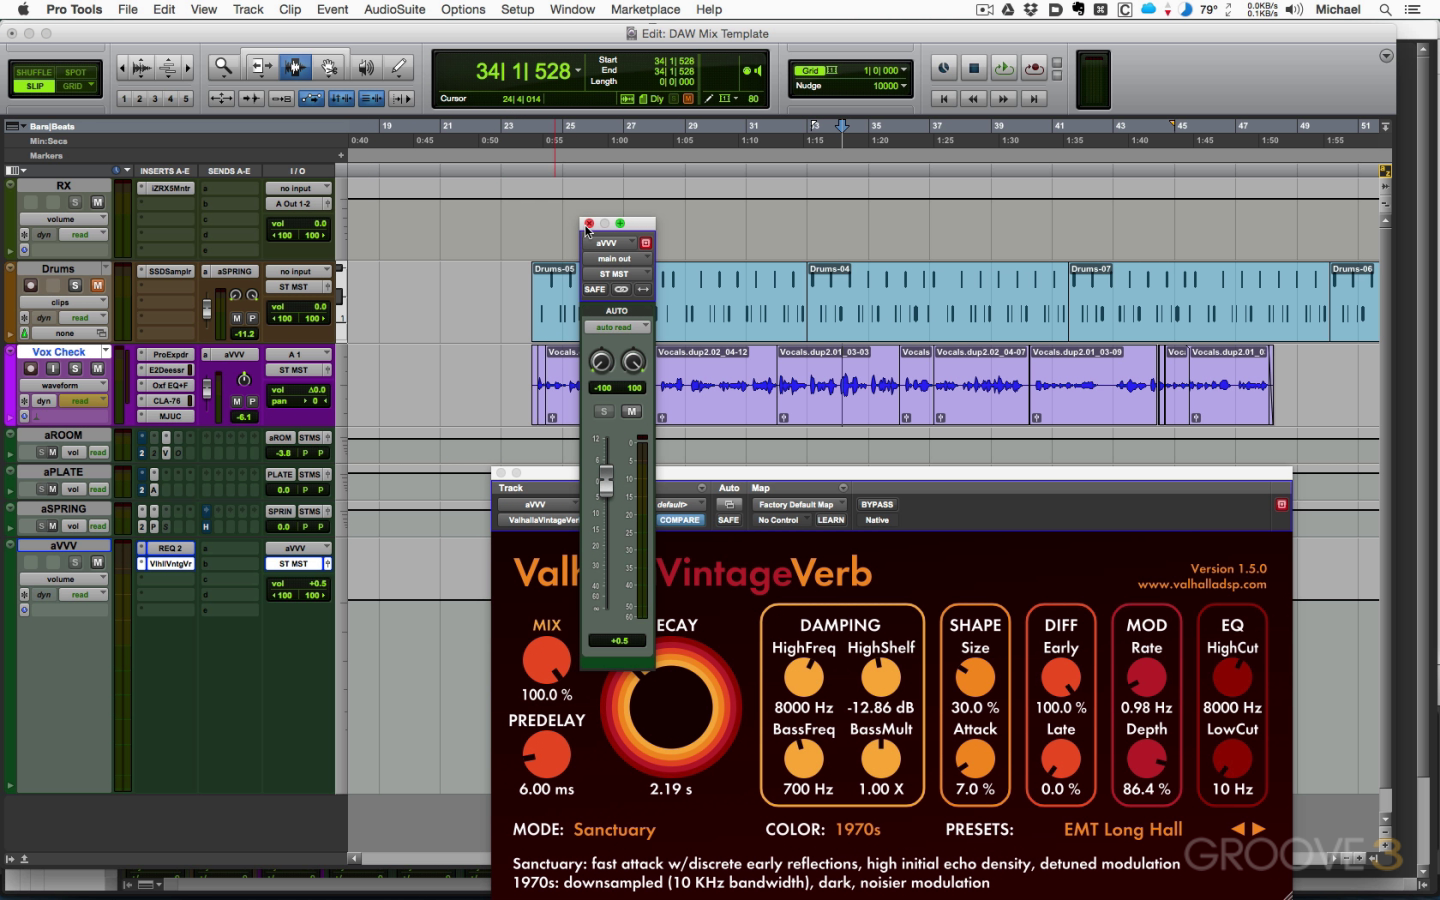Open the Clip menu

coord(290,9)
